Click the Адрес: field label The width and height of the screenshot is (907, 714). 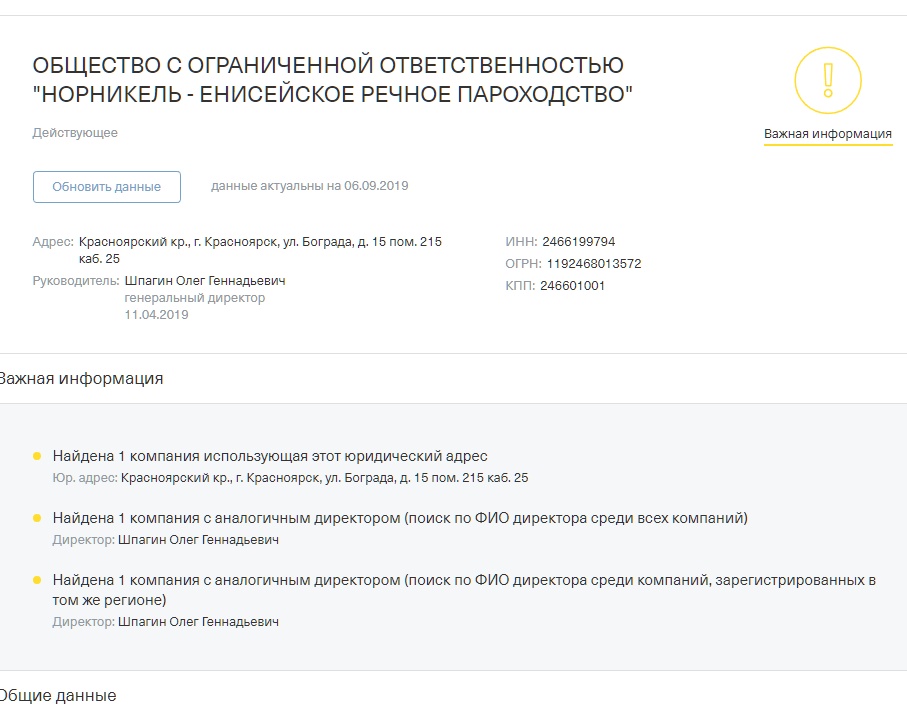coord(53,241)
